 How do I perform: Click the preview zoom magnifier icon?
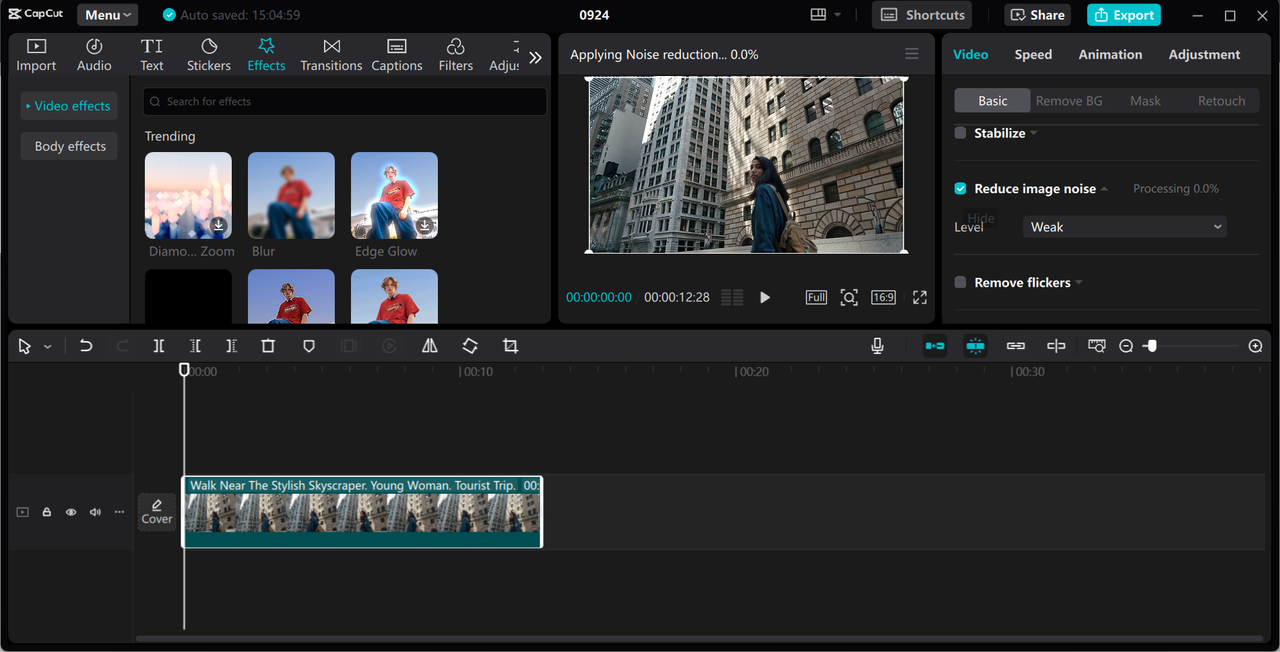point(849,297)
